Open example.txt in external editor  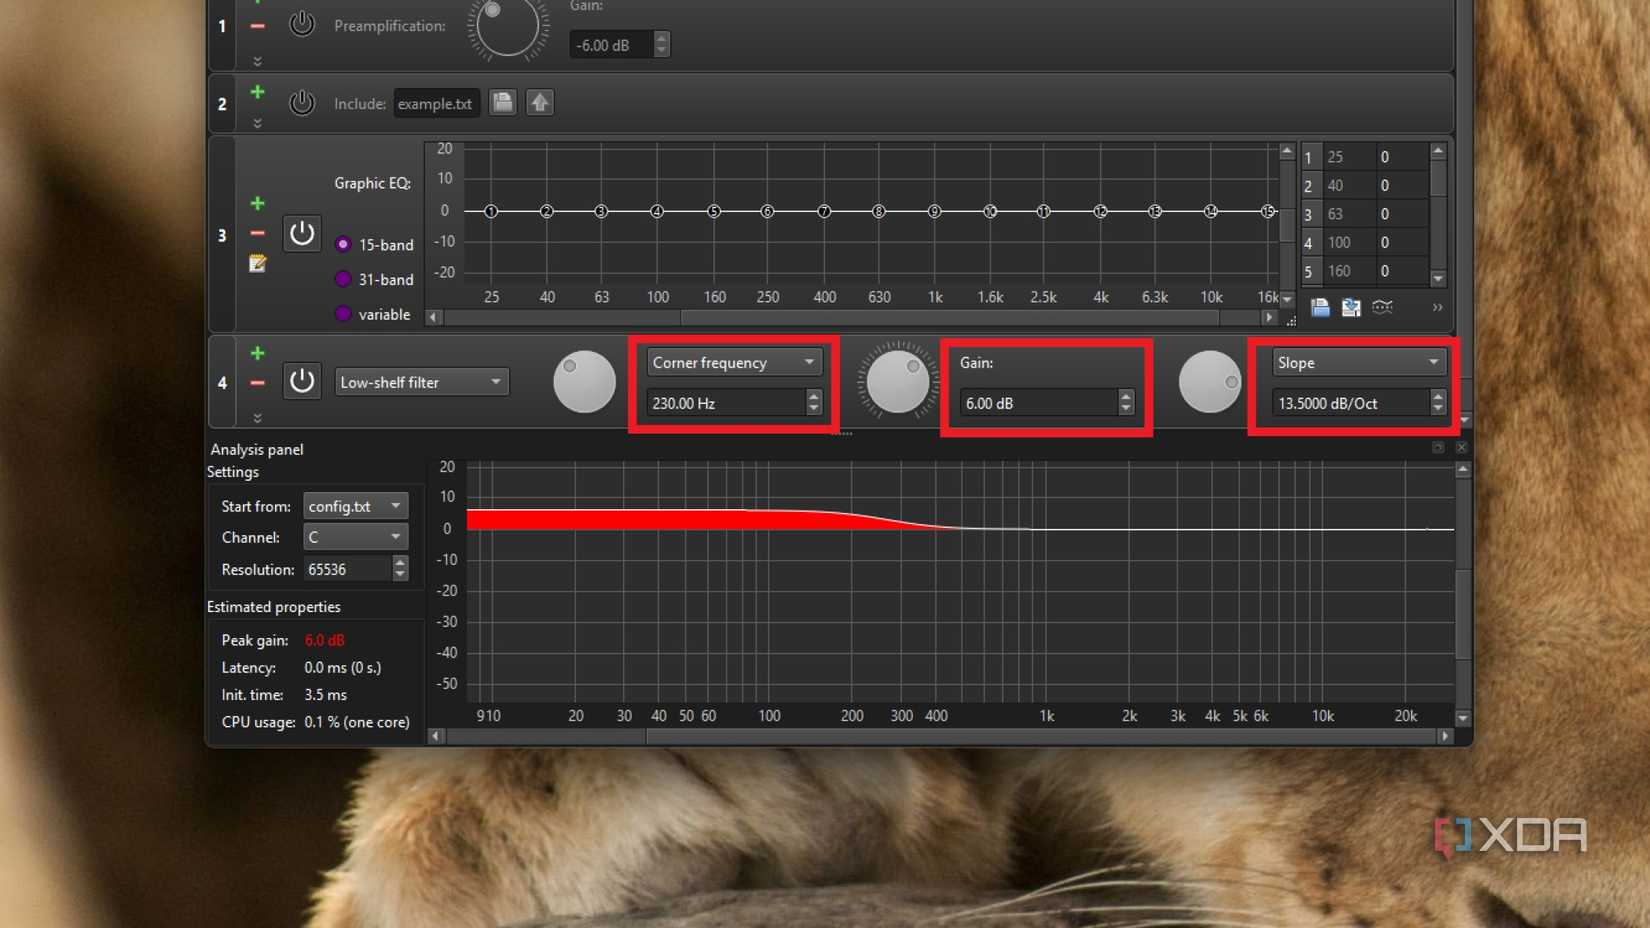point(539,102)
